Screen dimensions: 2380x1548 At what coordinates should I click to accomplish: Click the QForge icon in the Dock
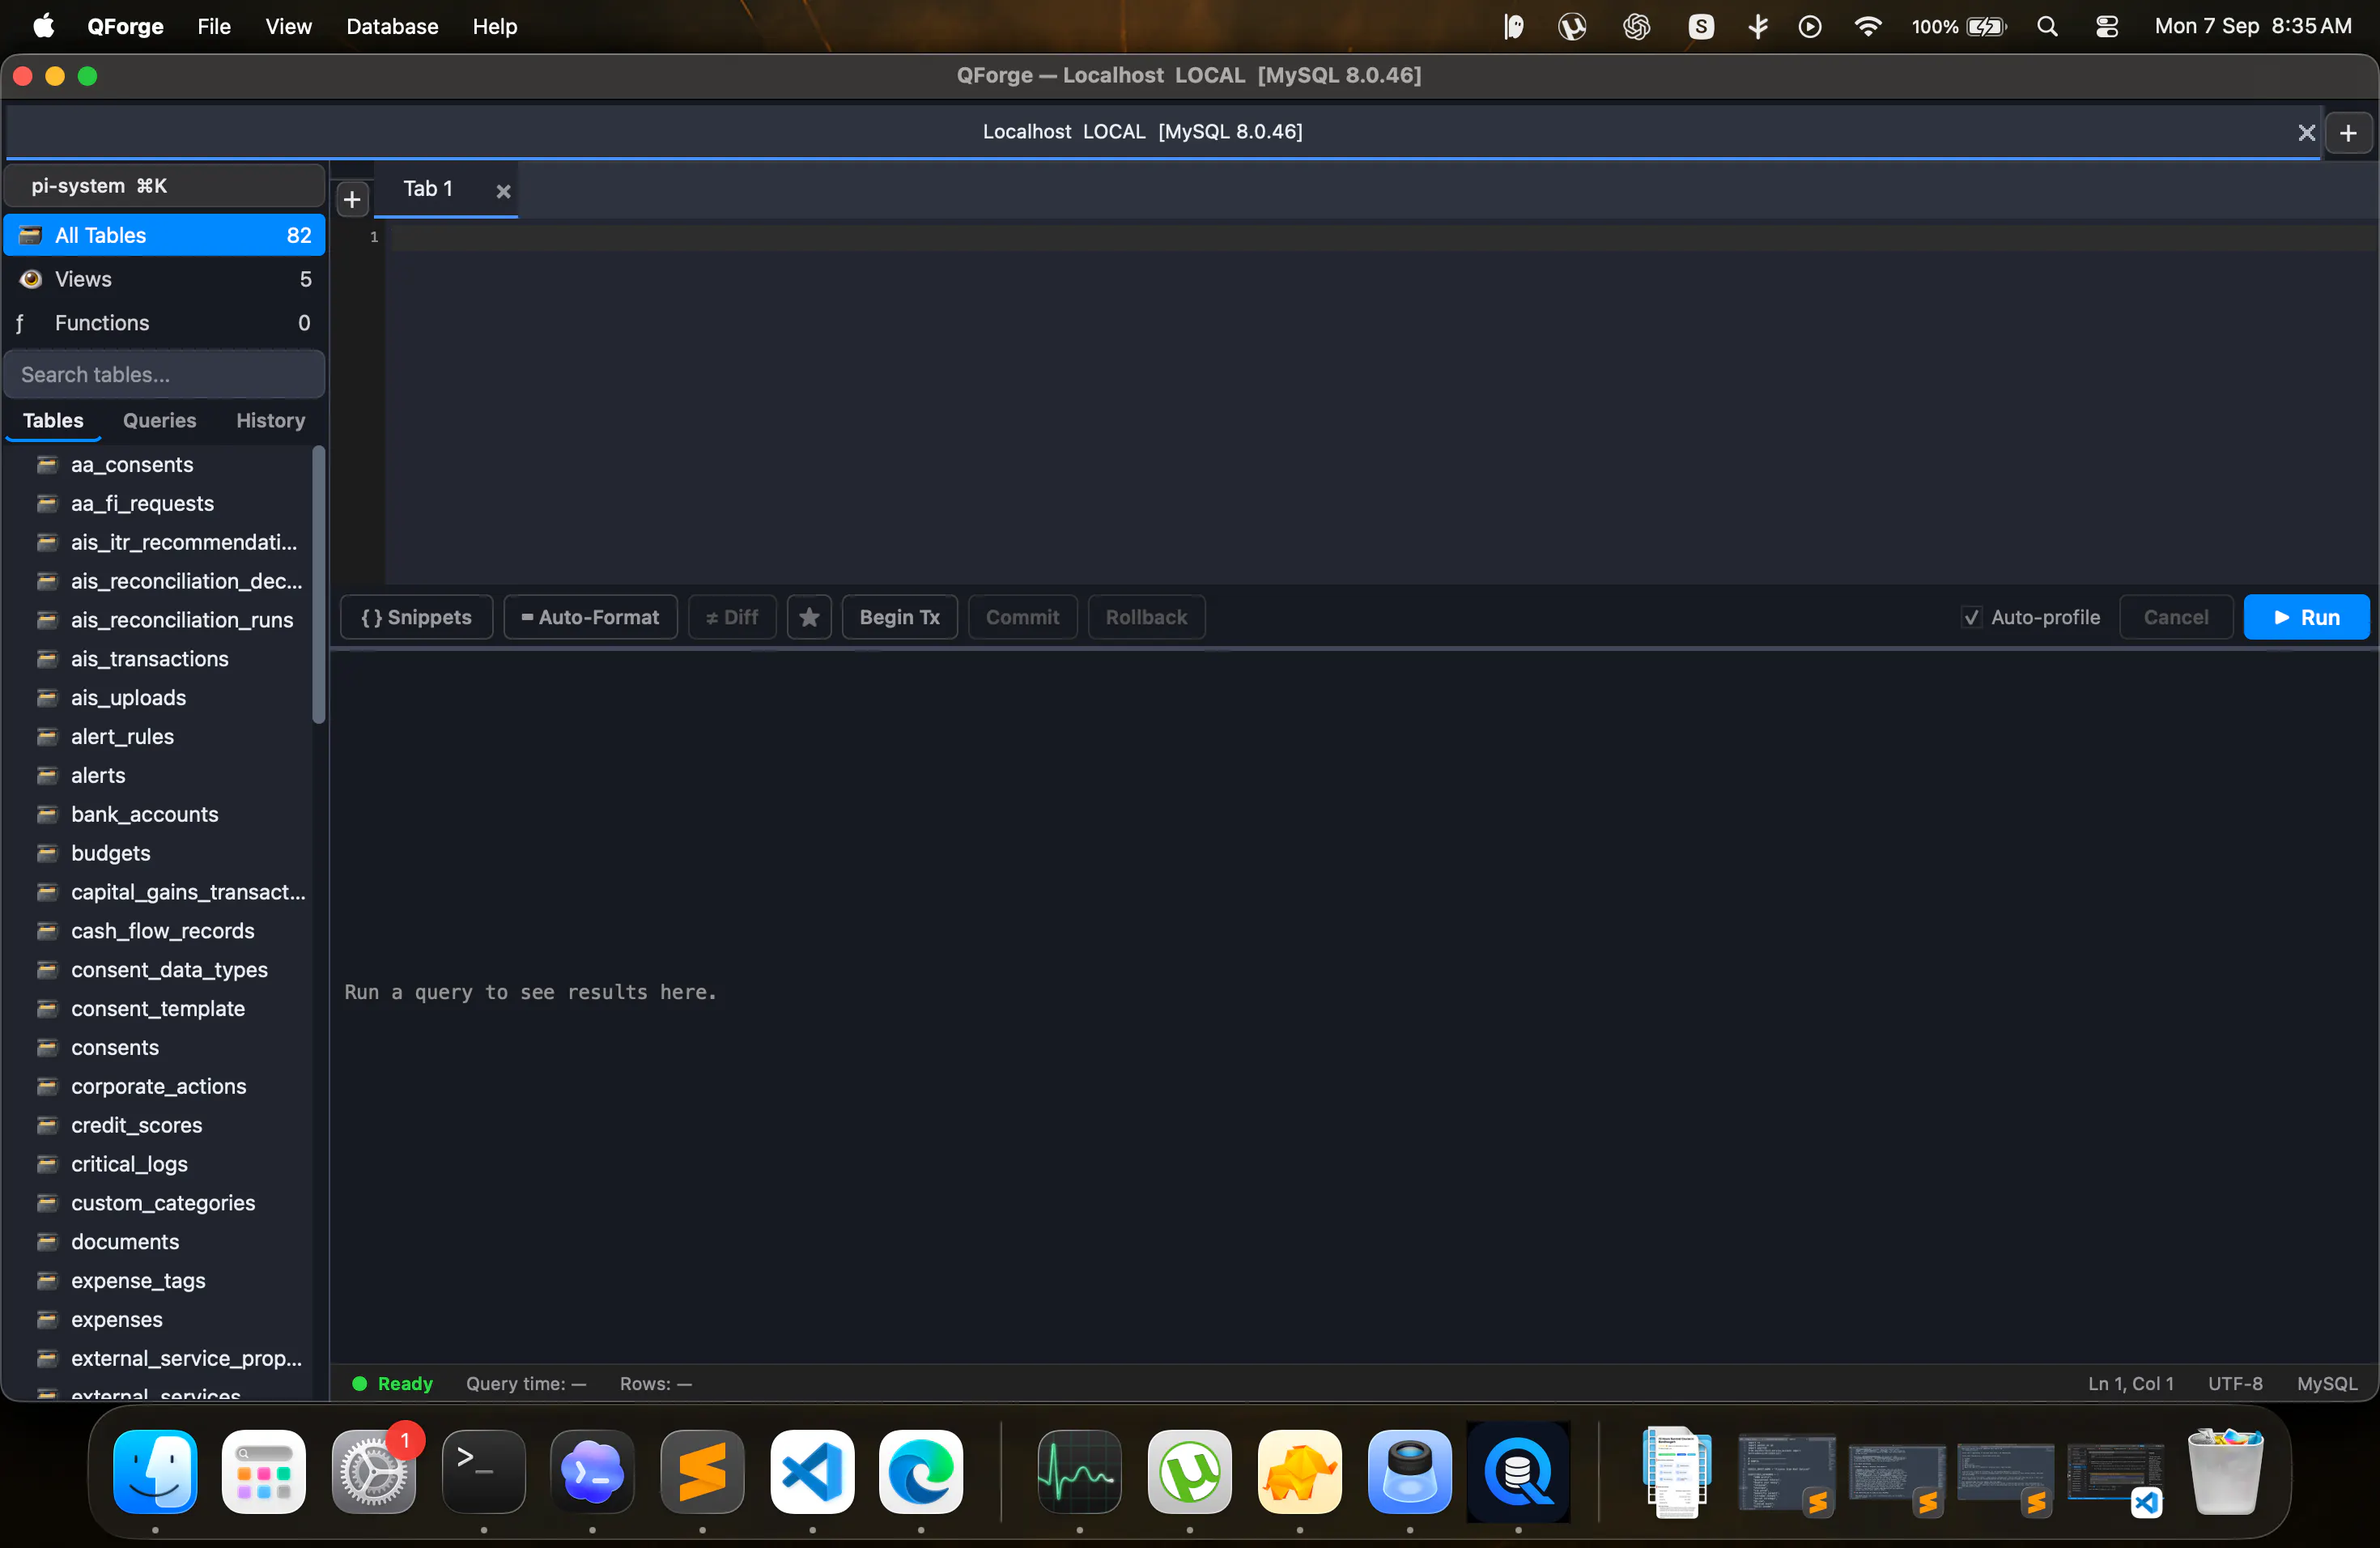point(1518,1471)
